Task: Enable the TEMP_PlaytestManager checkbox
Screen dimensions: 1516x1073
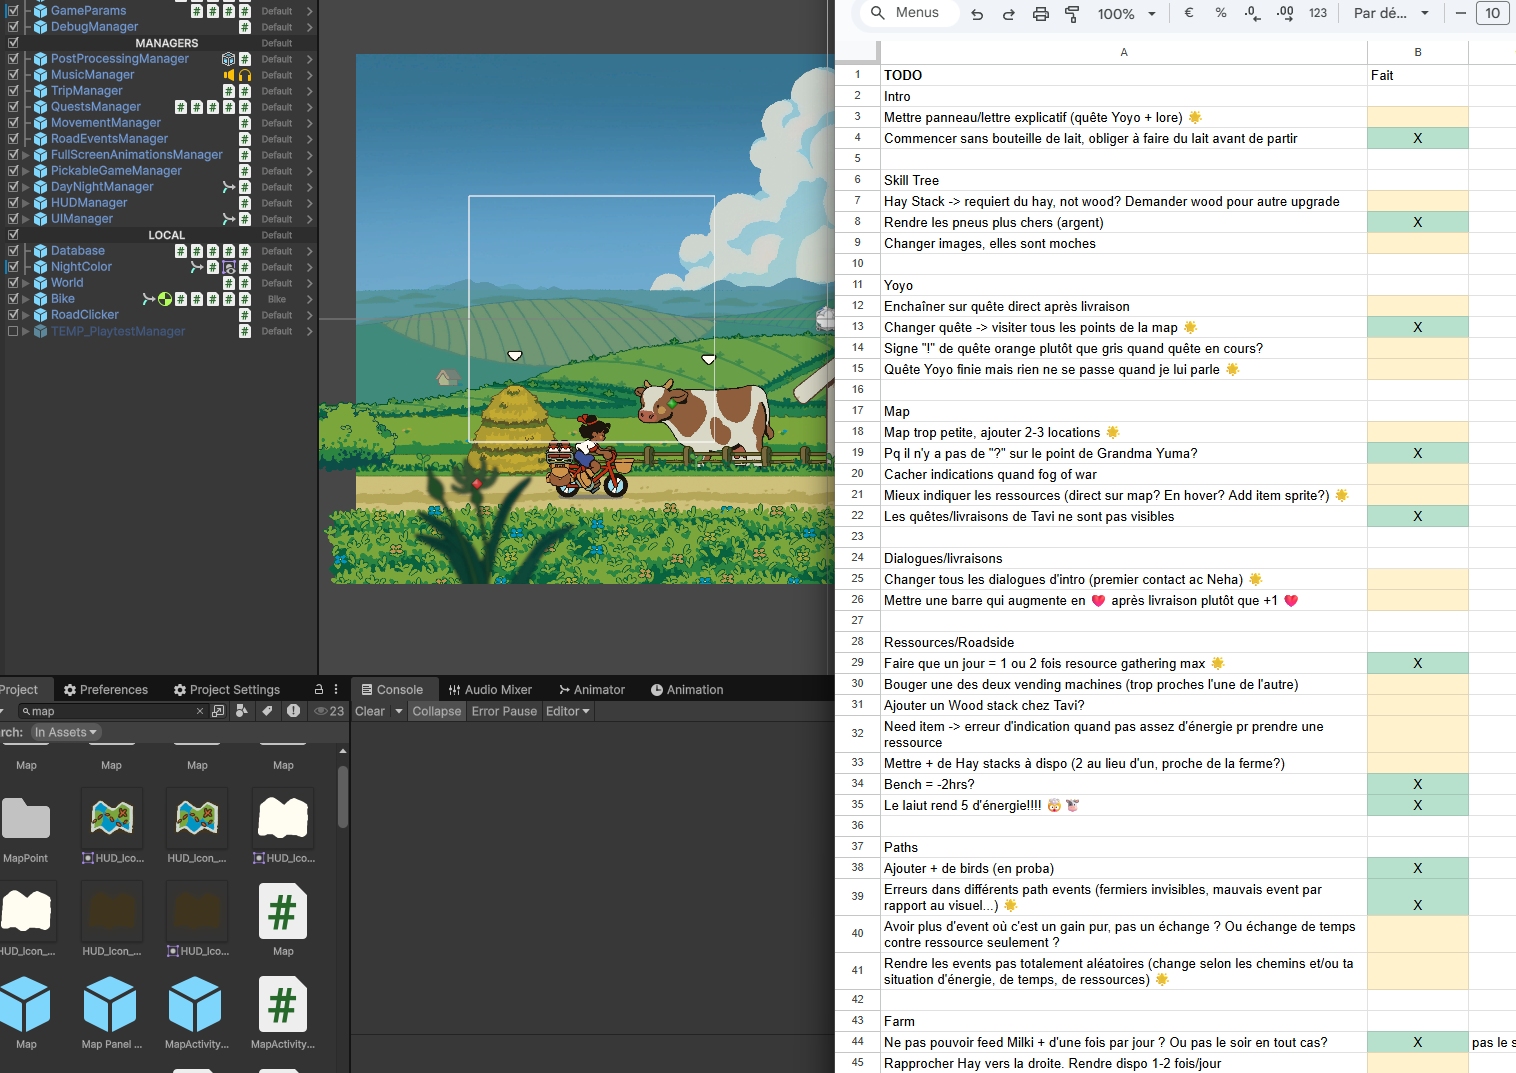Action: 13,331
